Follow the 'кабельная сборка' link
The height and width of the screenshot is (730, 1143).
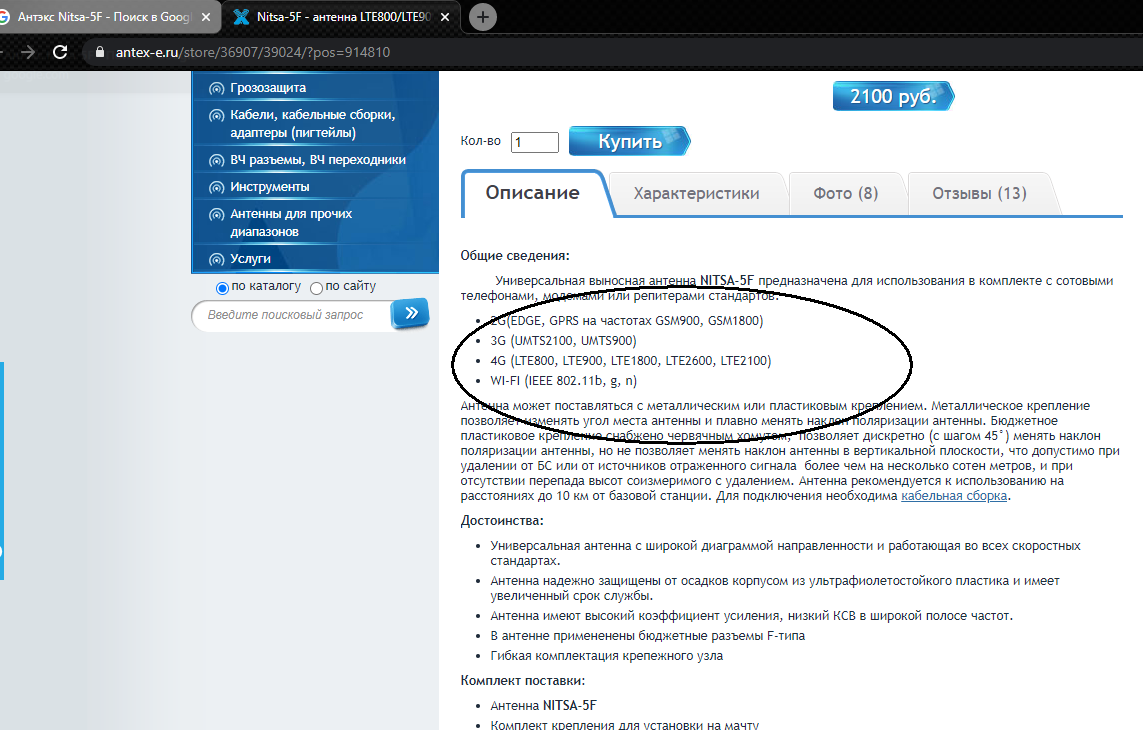tap(954, 496)
